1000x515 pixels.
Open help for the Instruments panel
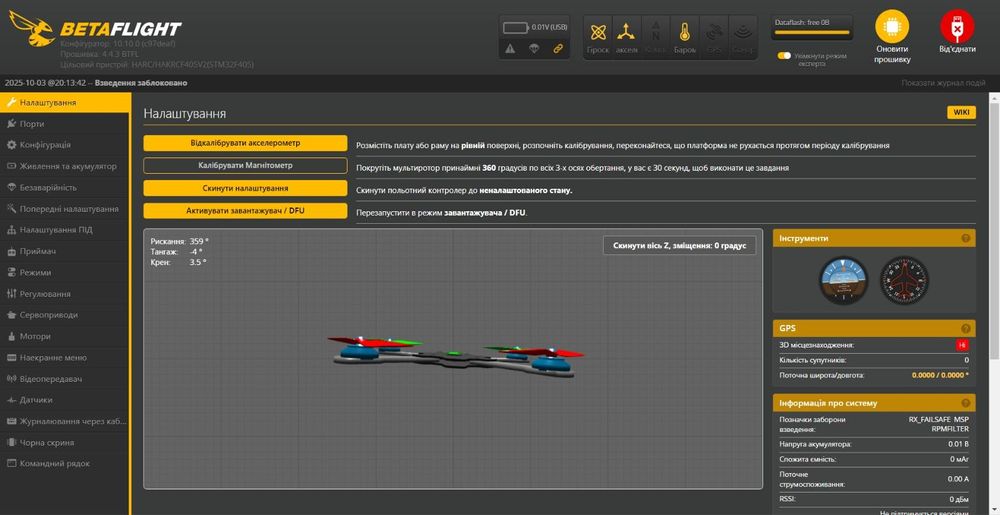tap(966, 238)
